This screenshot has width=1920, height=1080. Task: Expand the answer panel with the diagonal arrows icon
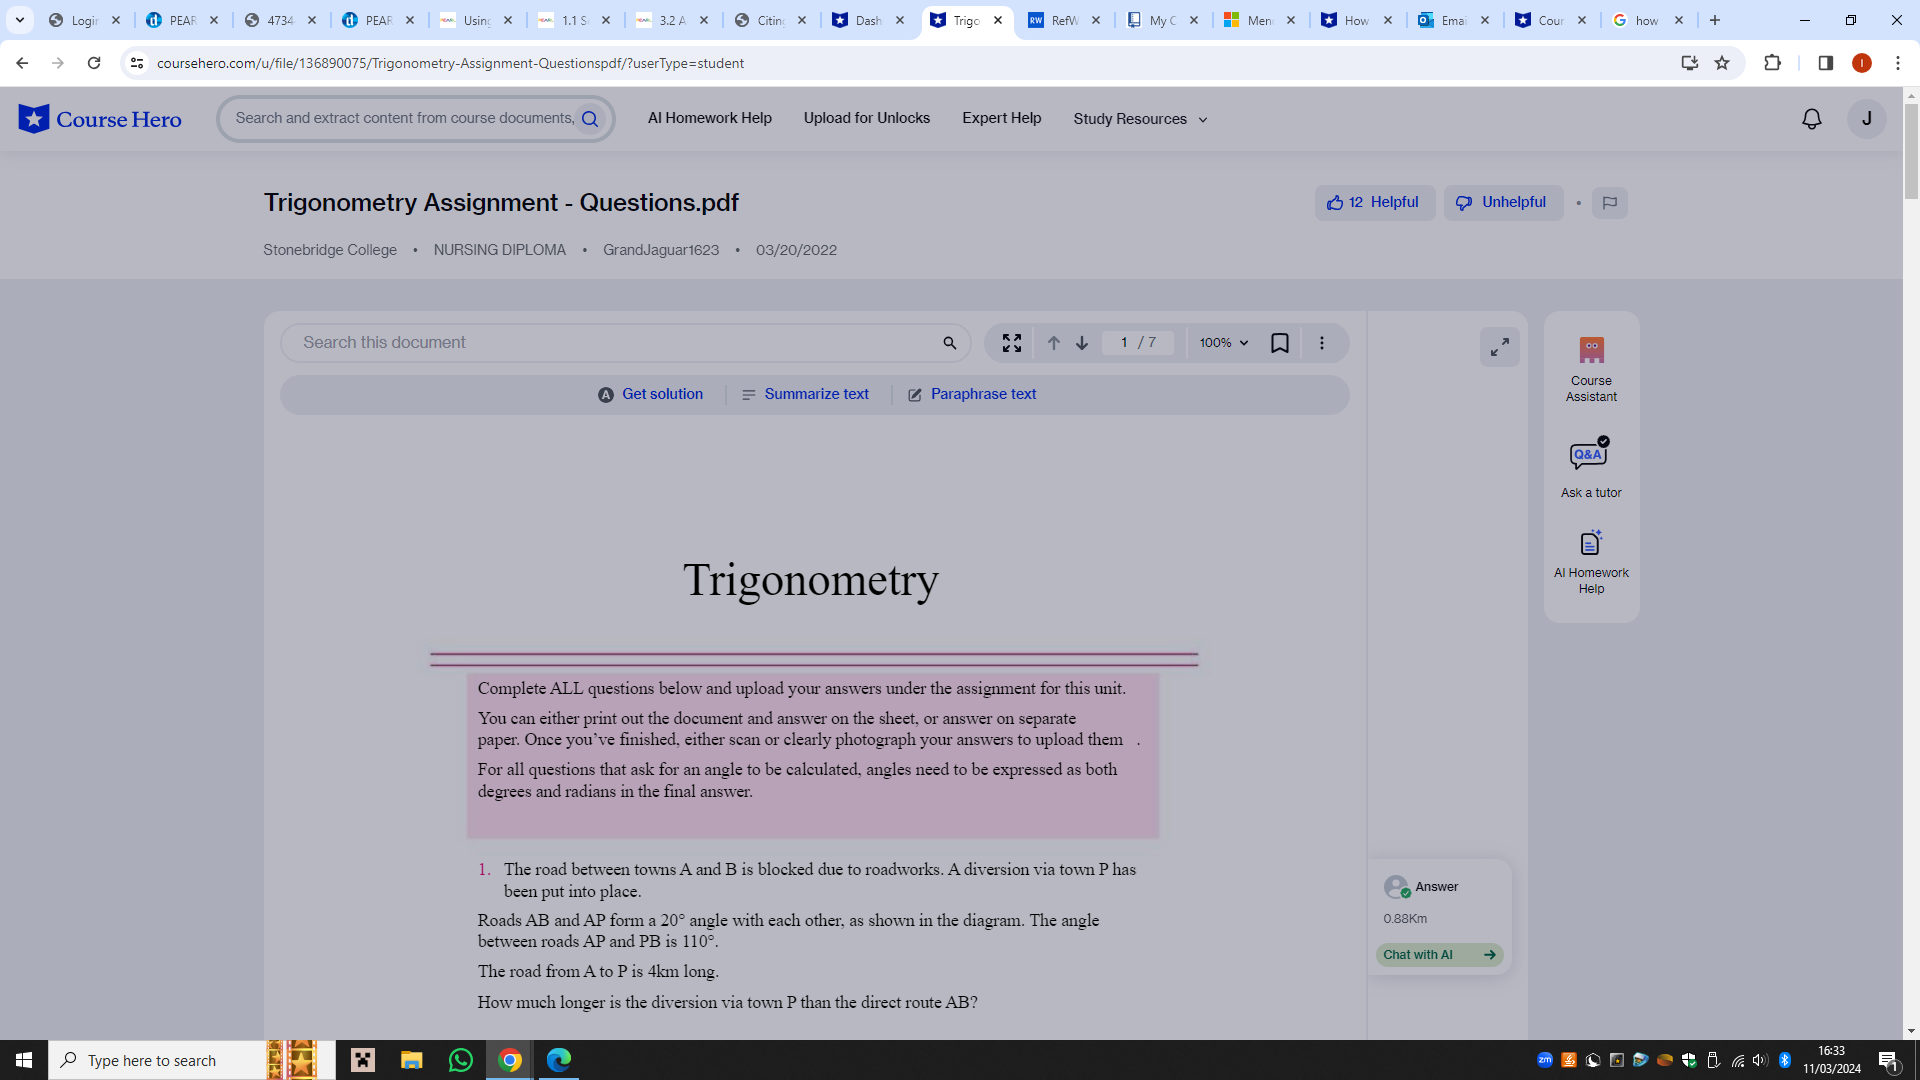1498,346
